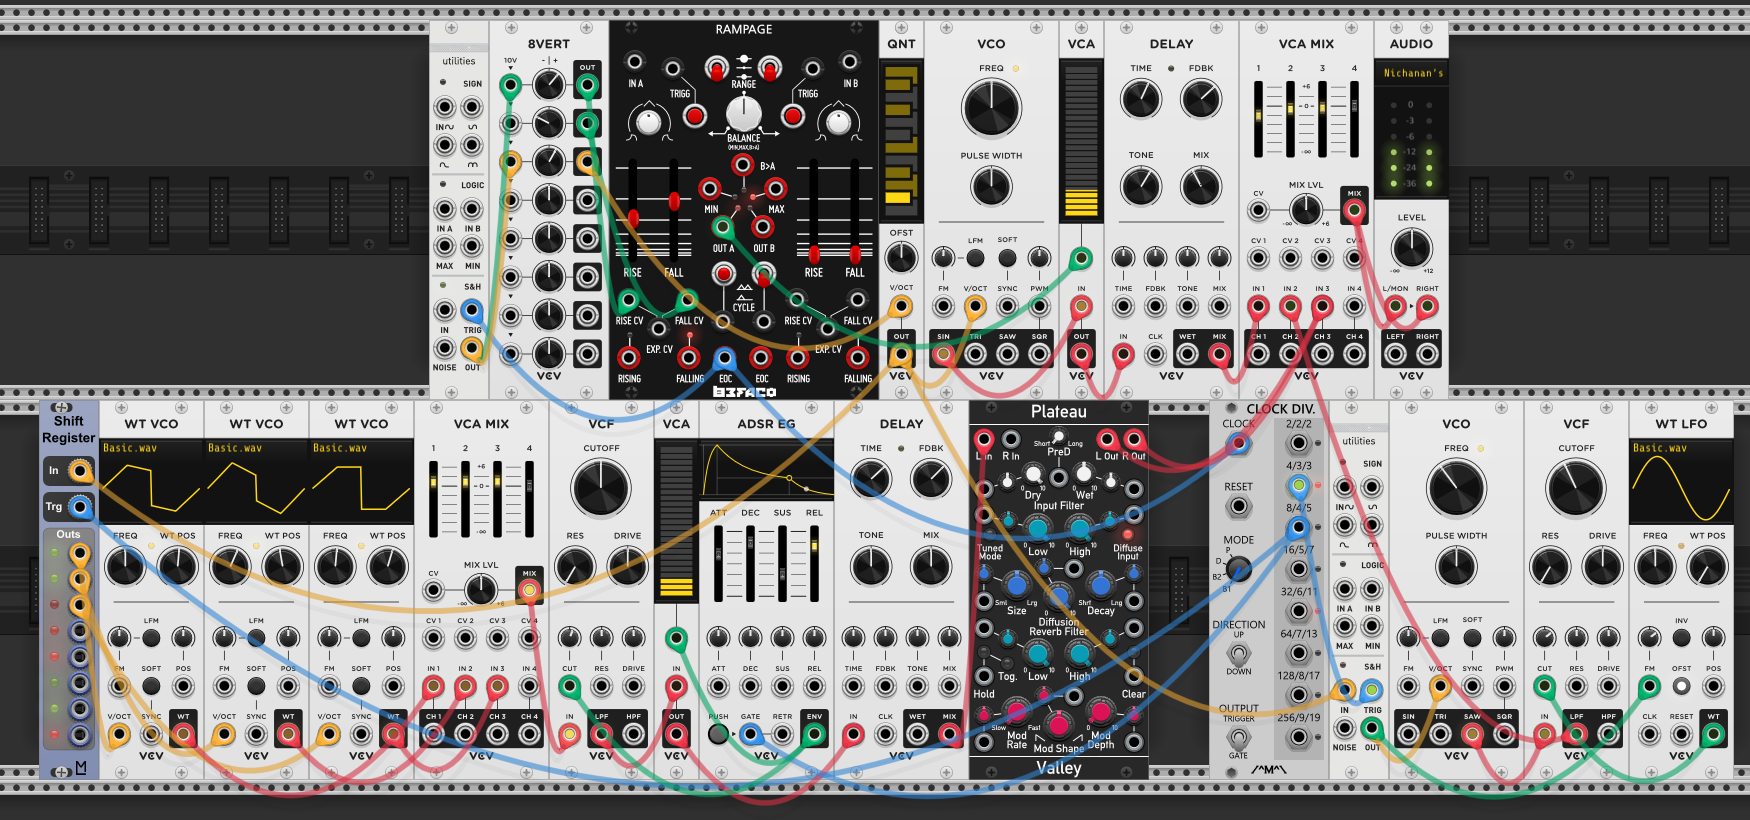The width and height of the screenshot is (1750, 820).
Task: Click the channel B RISE slider on Rampage
Action: pyautogui.click(x=814, y=208)
